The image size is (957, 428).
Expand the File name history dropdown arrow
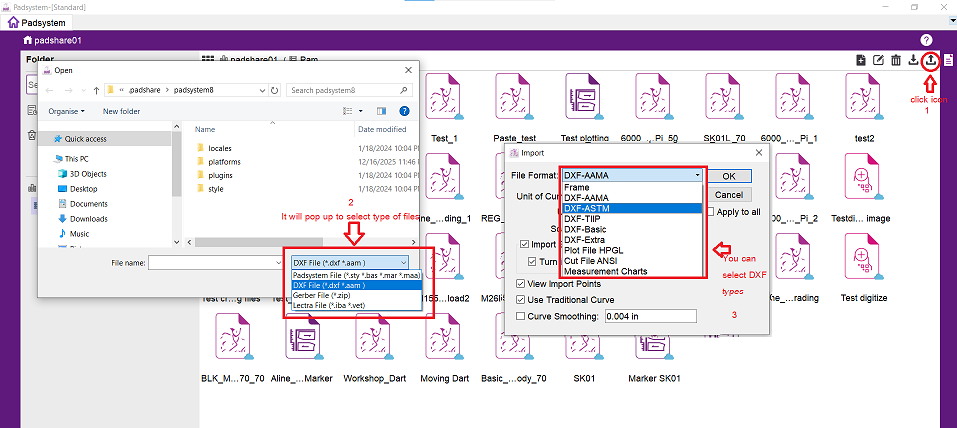(x=278, y=263)
